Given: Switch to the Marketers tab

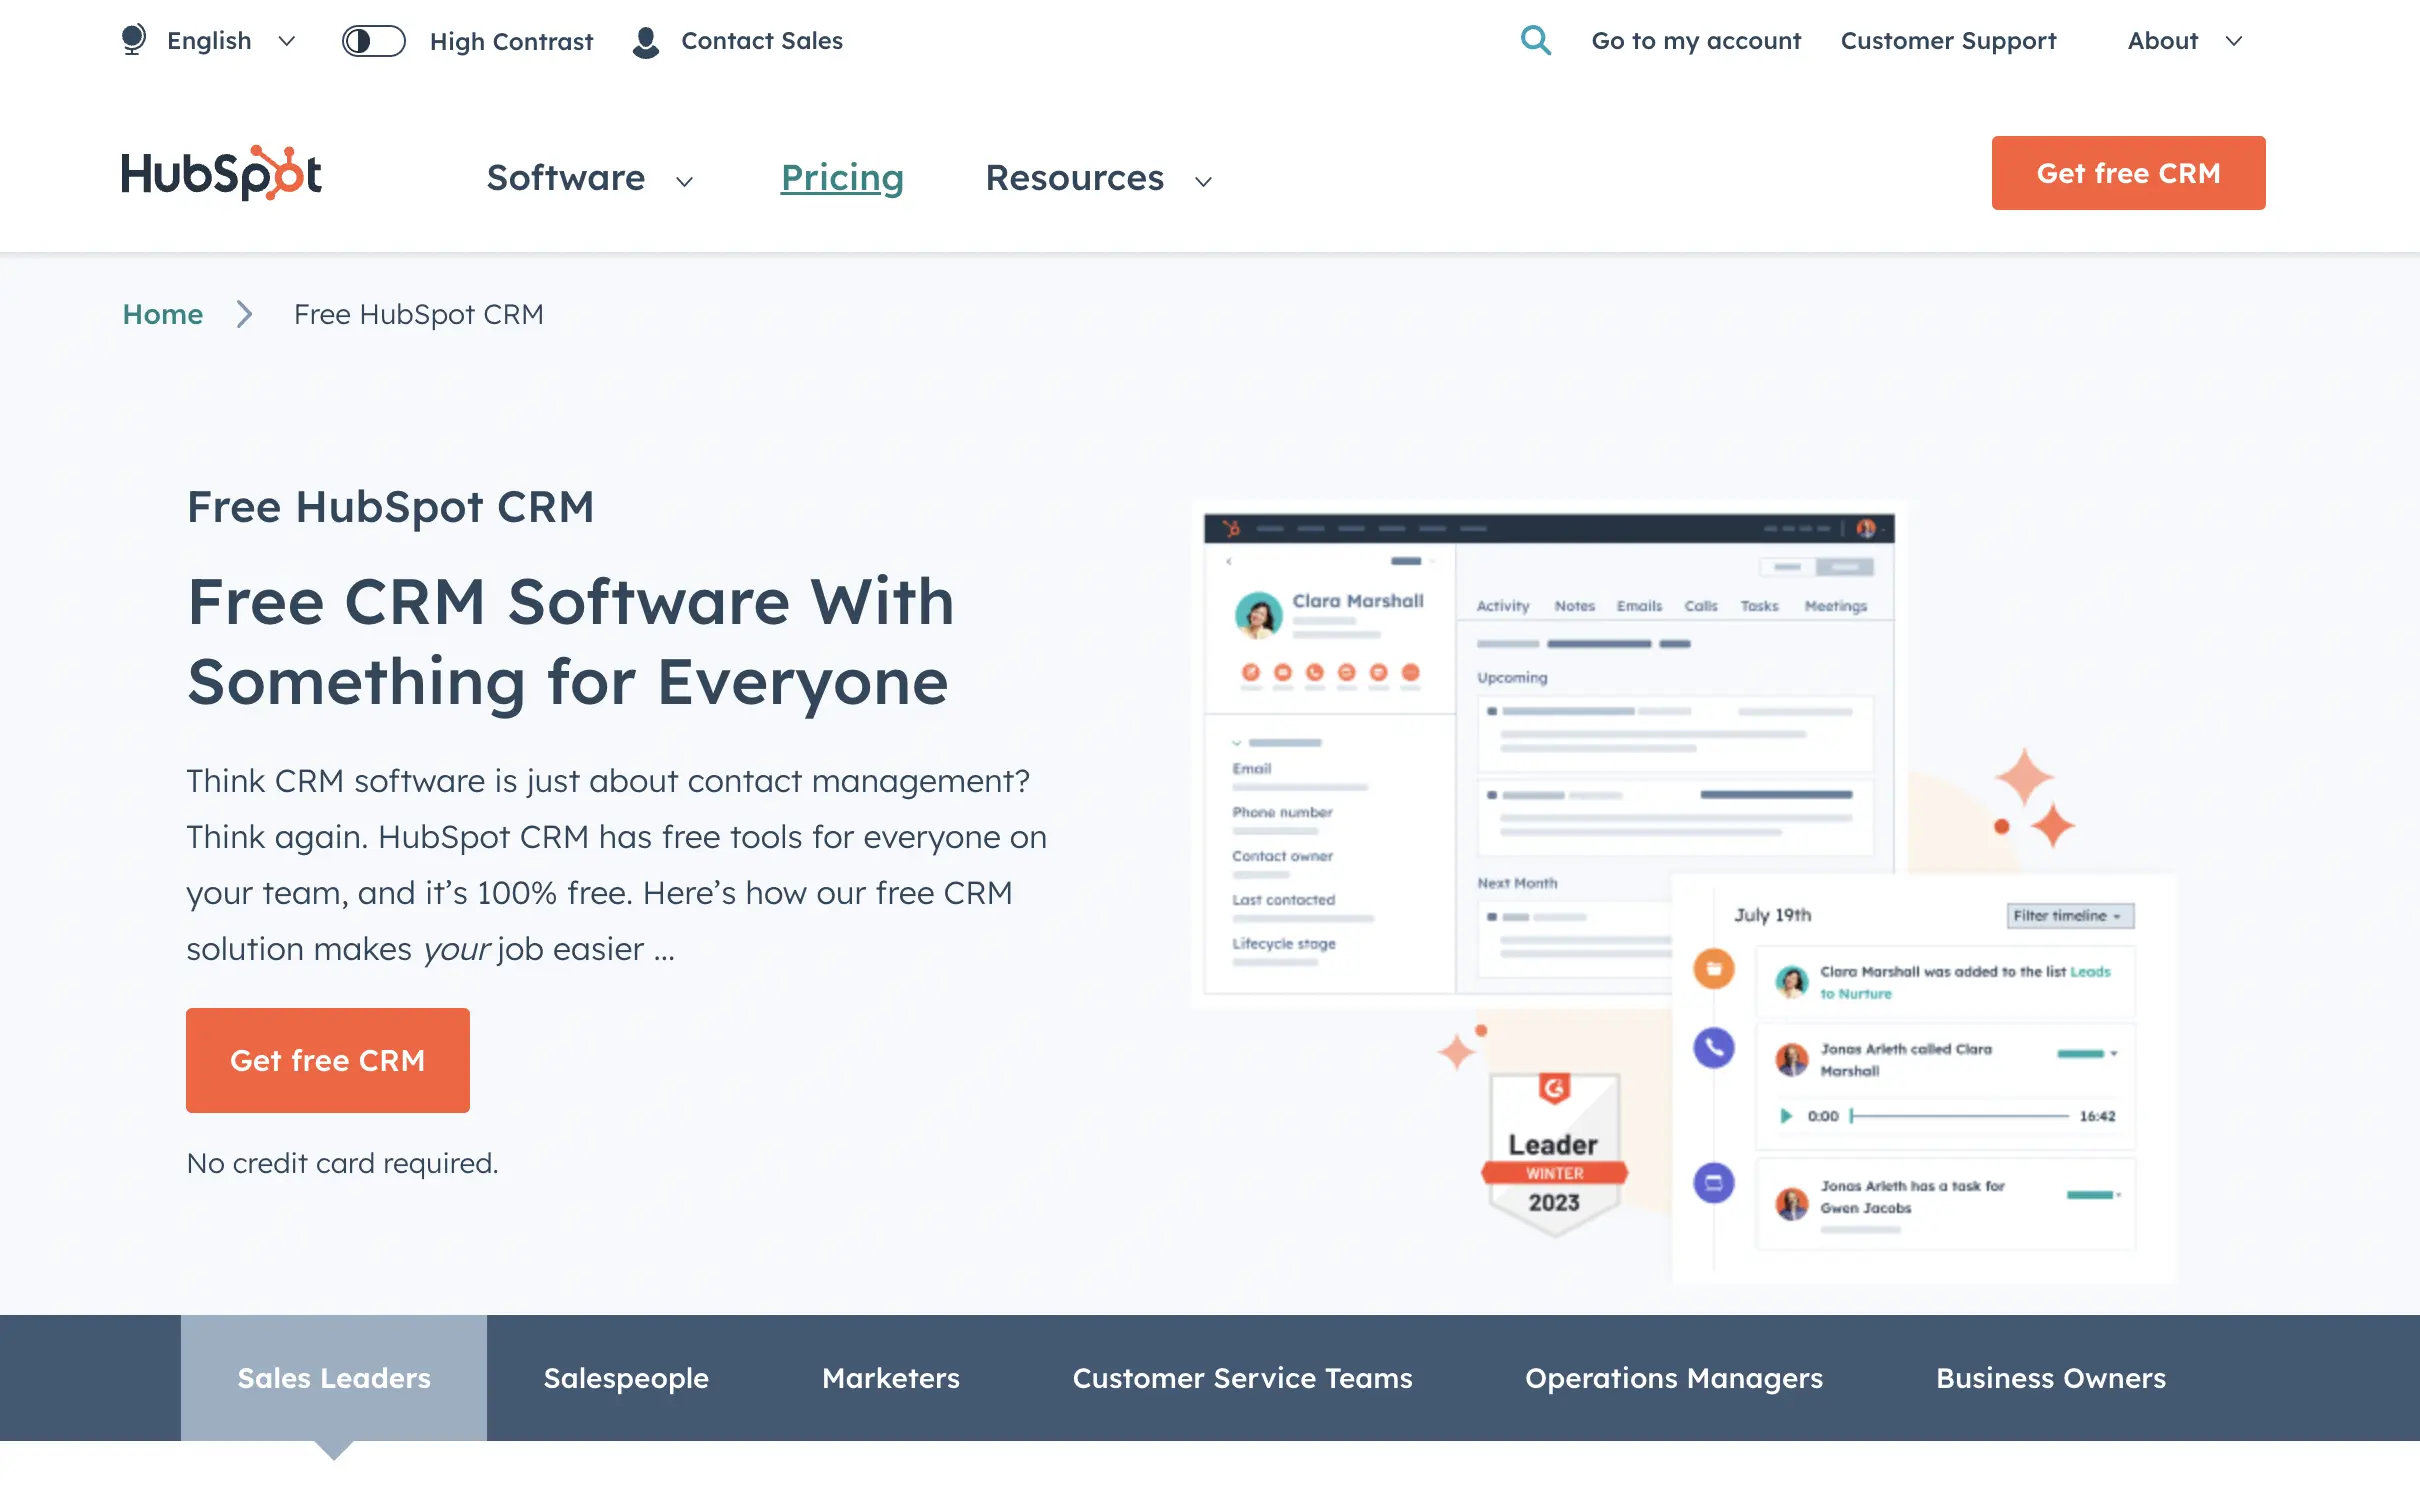Looking at the screenshot, I should point(891,1378).
